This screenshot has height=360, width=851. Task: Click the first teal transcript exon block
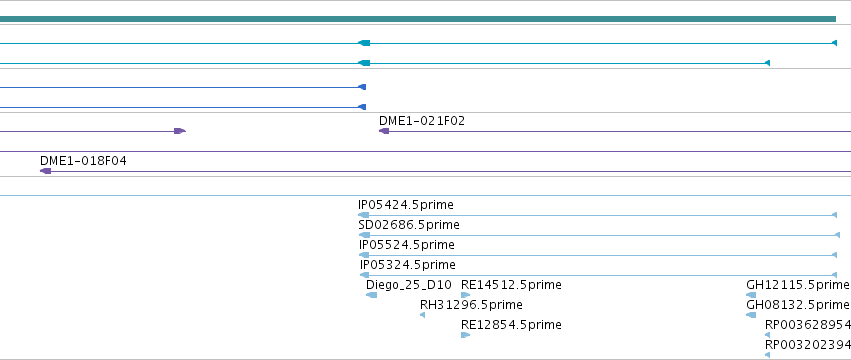click(364, 43)
